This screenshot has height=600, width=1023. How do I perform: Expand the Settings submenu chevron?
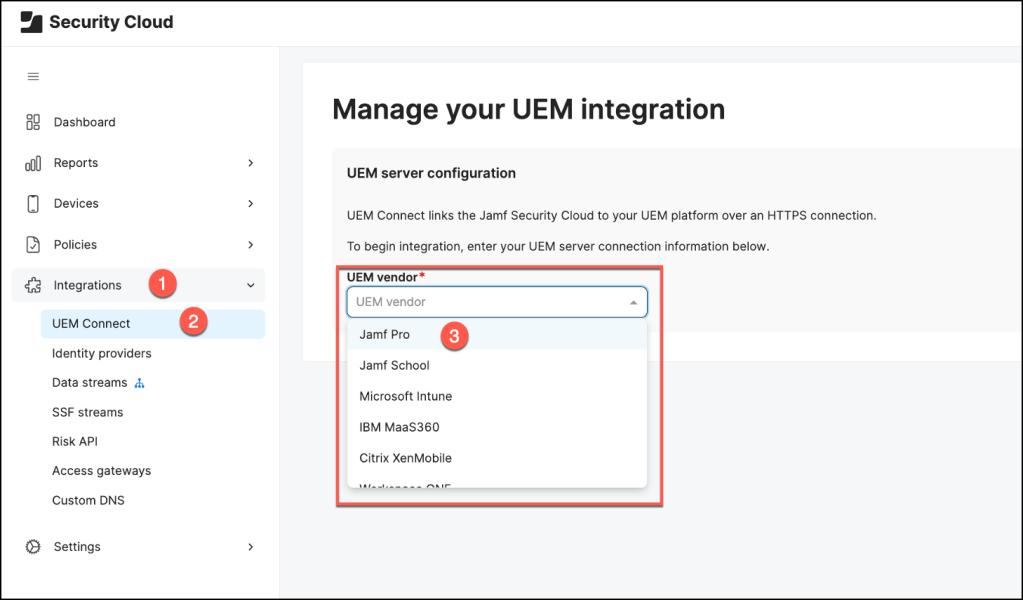coord(250,547)
